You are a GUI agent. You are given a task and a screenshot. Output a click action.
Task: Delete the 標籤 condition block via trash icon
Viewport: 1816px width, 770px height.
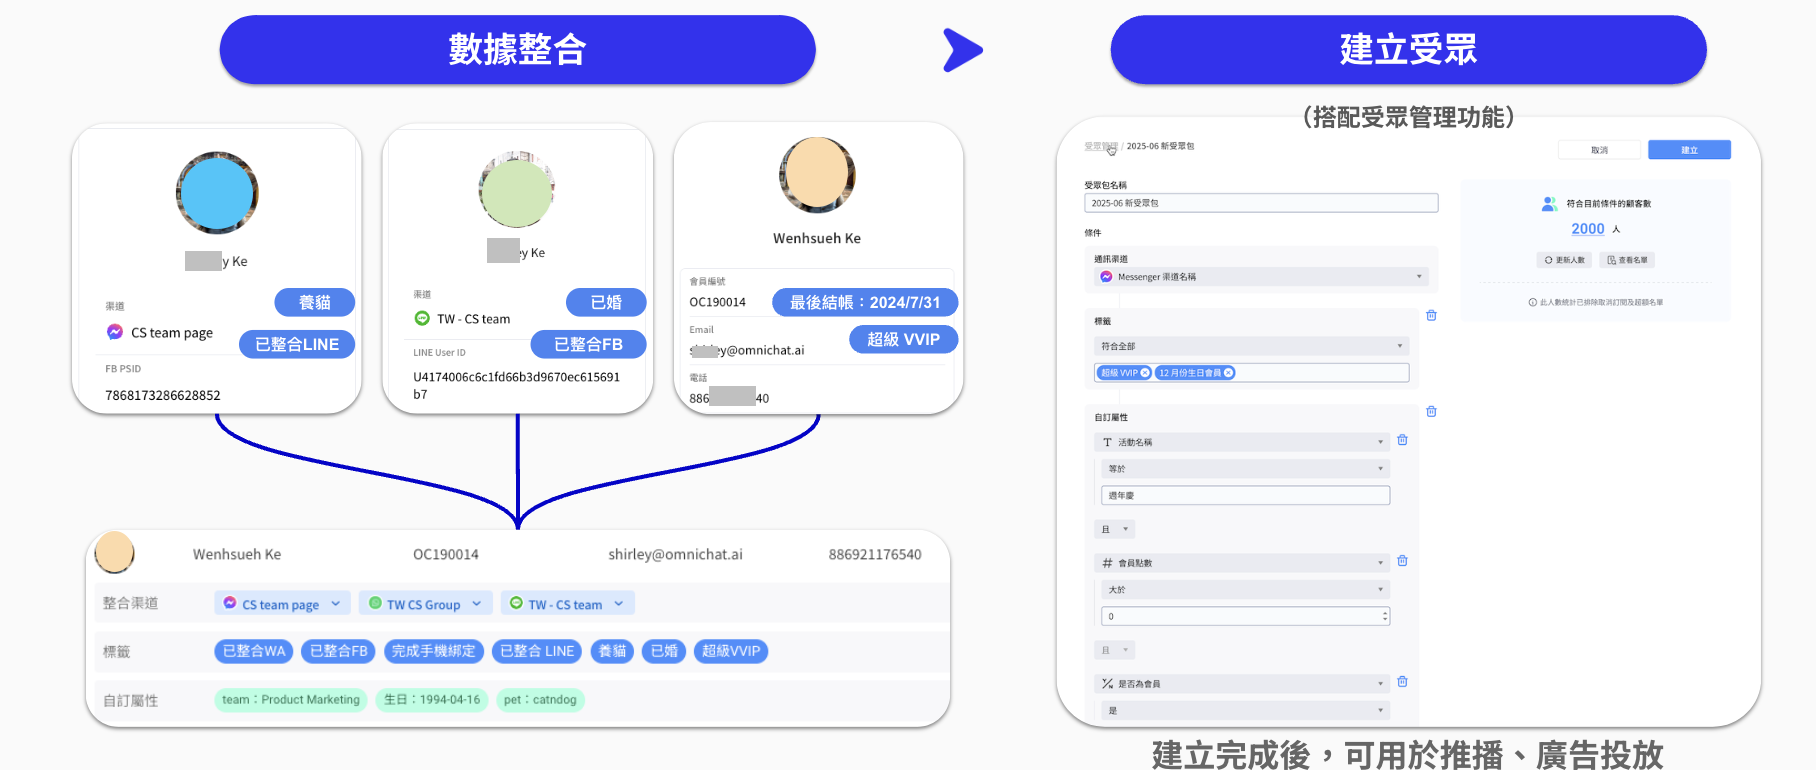(1431, 316)
